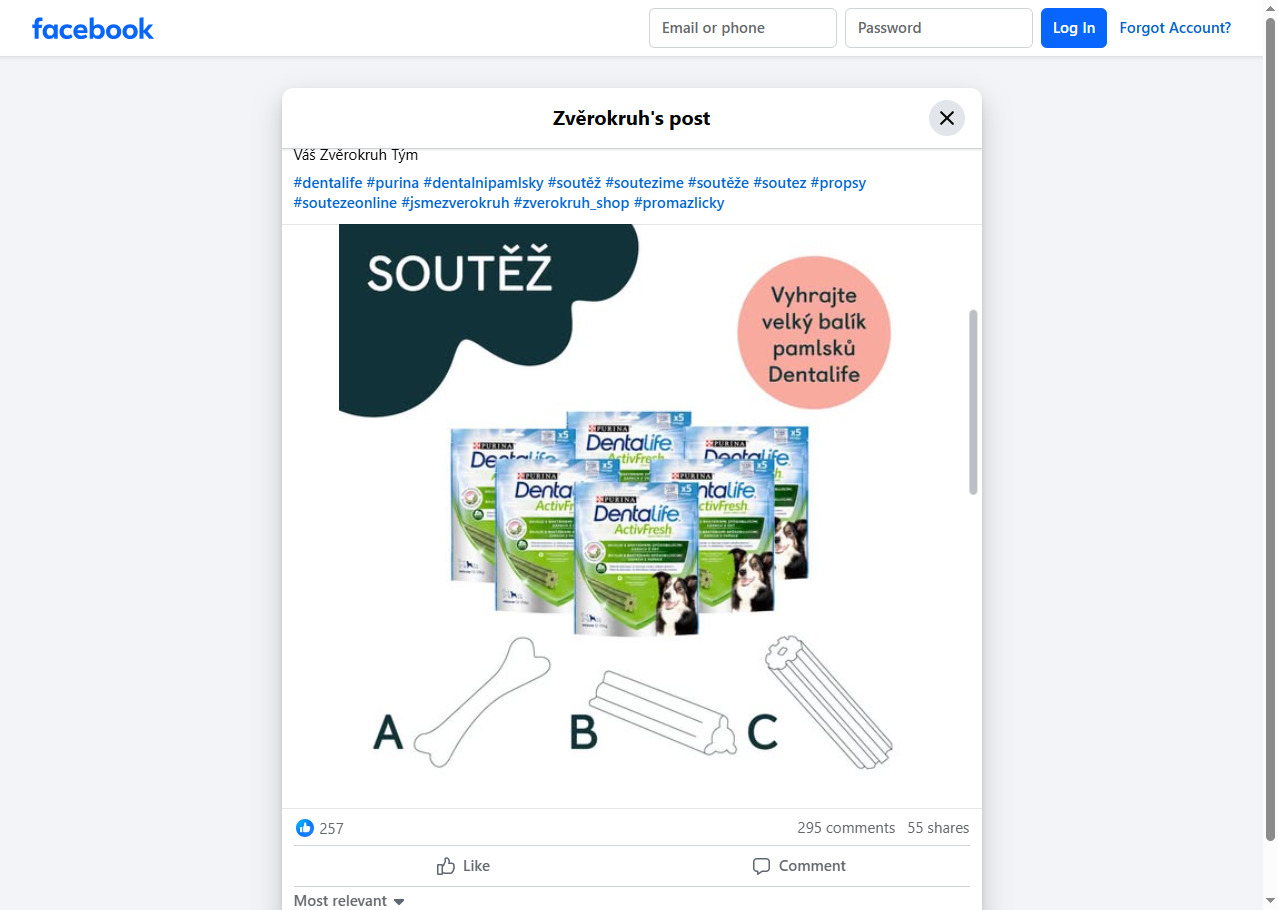Click the Email or phone field
Screen dimensions: 1278x910
pyautogui.click(x=743, y=28)
